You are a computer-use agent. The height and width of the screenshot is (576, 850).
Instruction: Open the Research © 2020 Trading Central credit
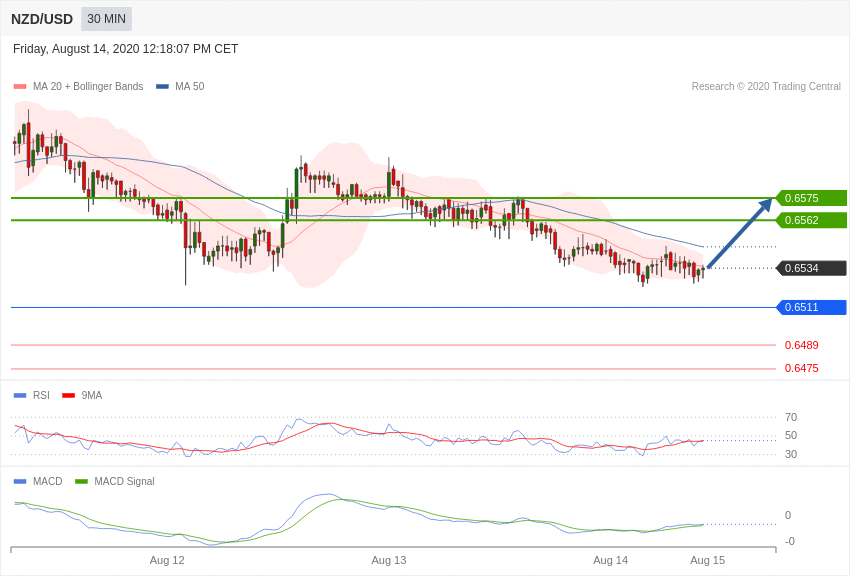[x=766, y=87]
